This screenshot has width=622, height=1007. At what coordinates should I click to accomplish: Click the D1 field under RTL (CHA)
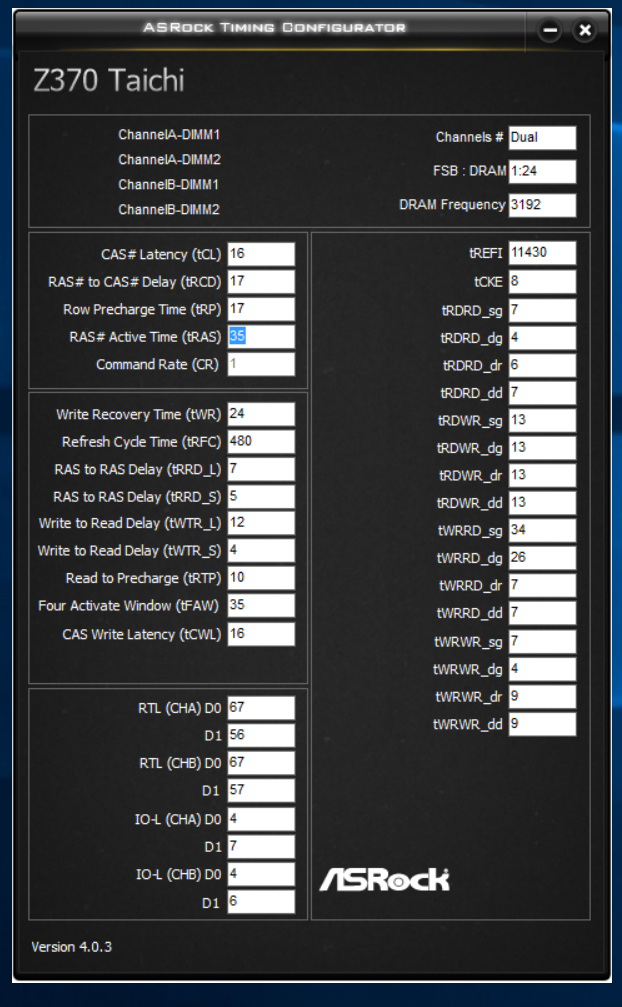(x=261, y=735)
